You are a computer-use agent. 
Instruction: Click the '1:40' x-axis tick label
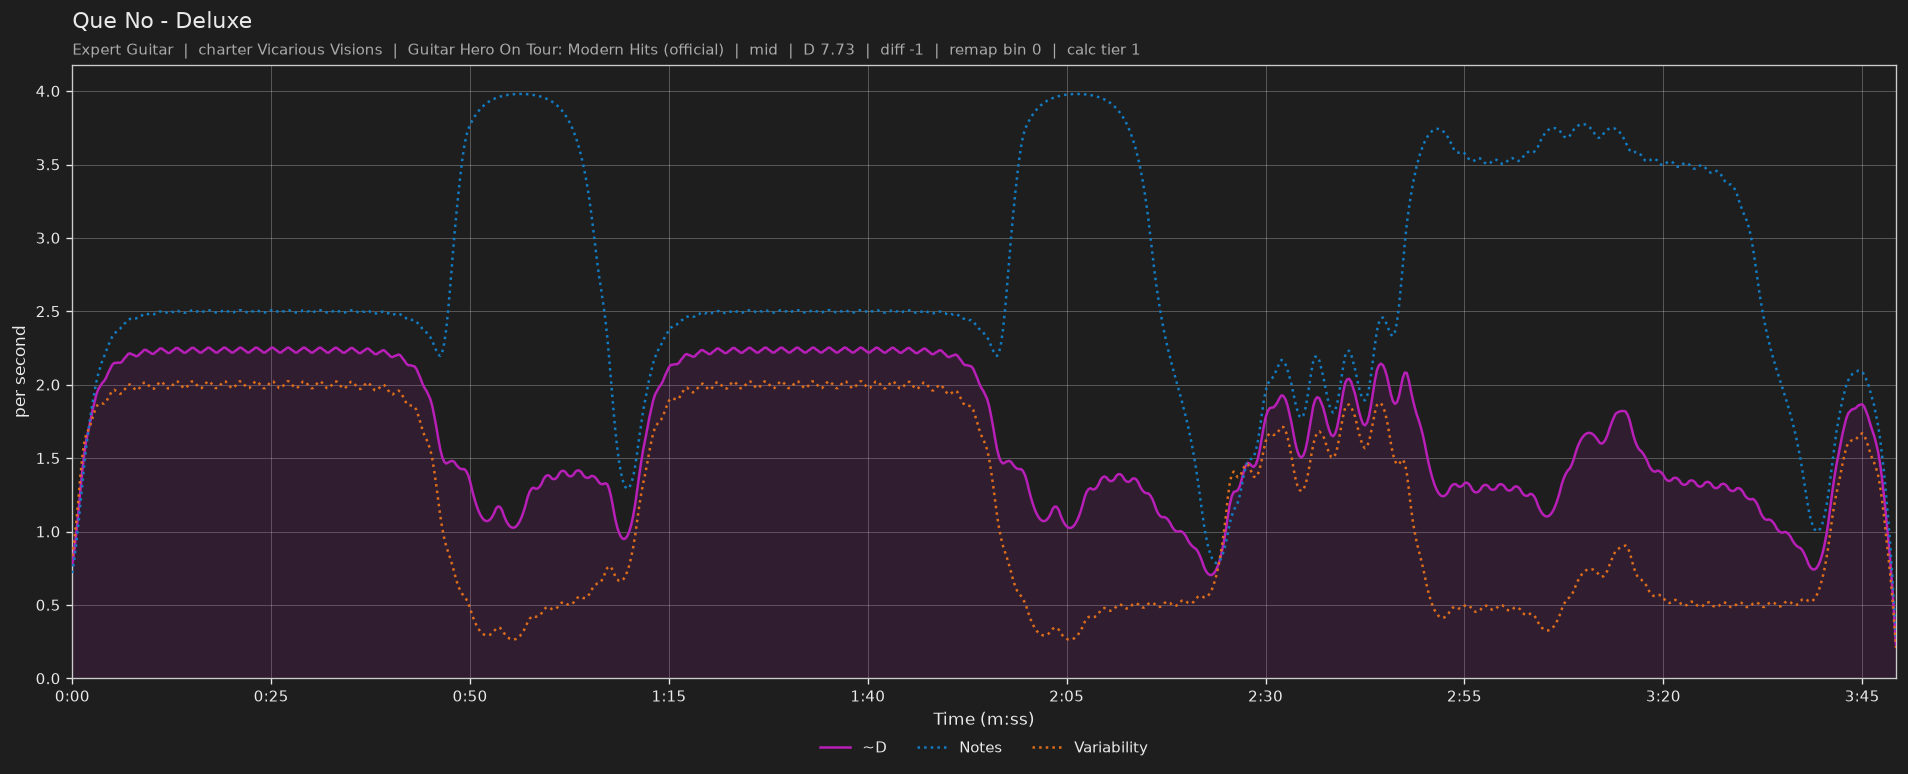pyautogui.click(x=867, y=696)
